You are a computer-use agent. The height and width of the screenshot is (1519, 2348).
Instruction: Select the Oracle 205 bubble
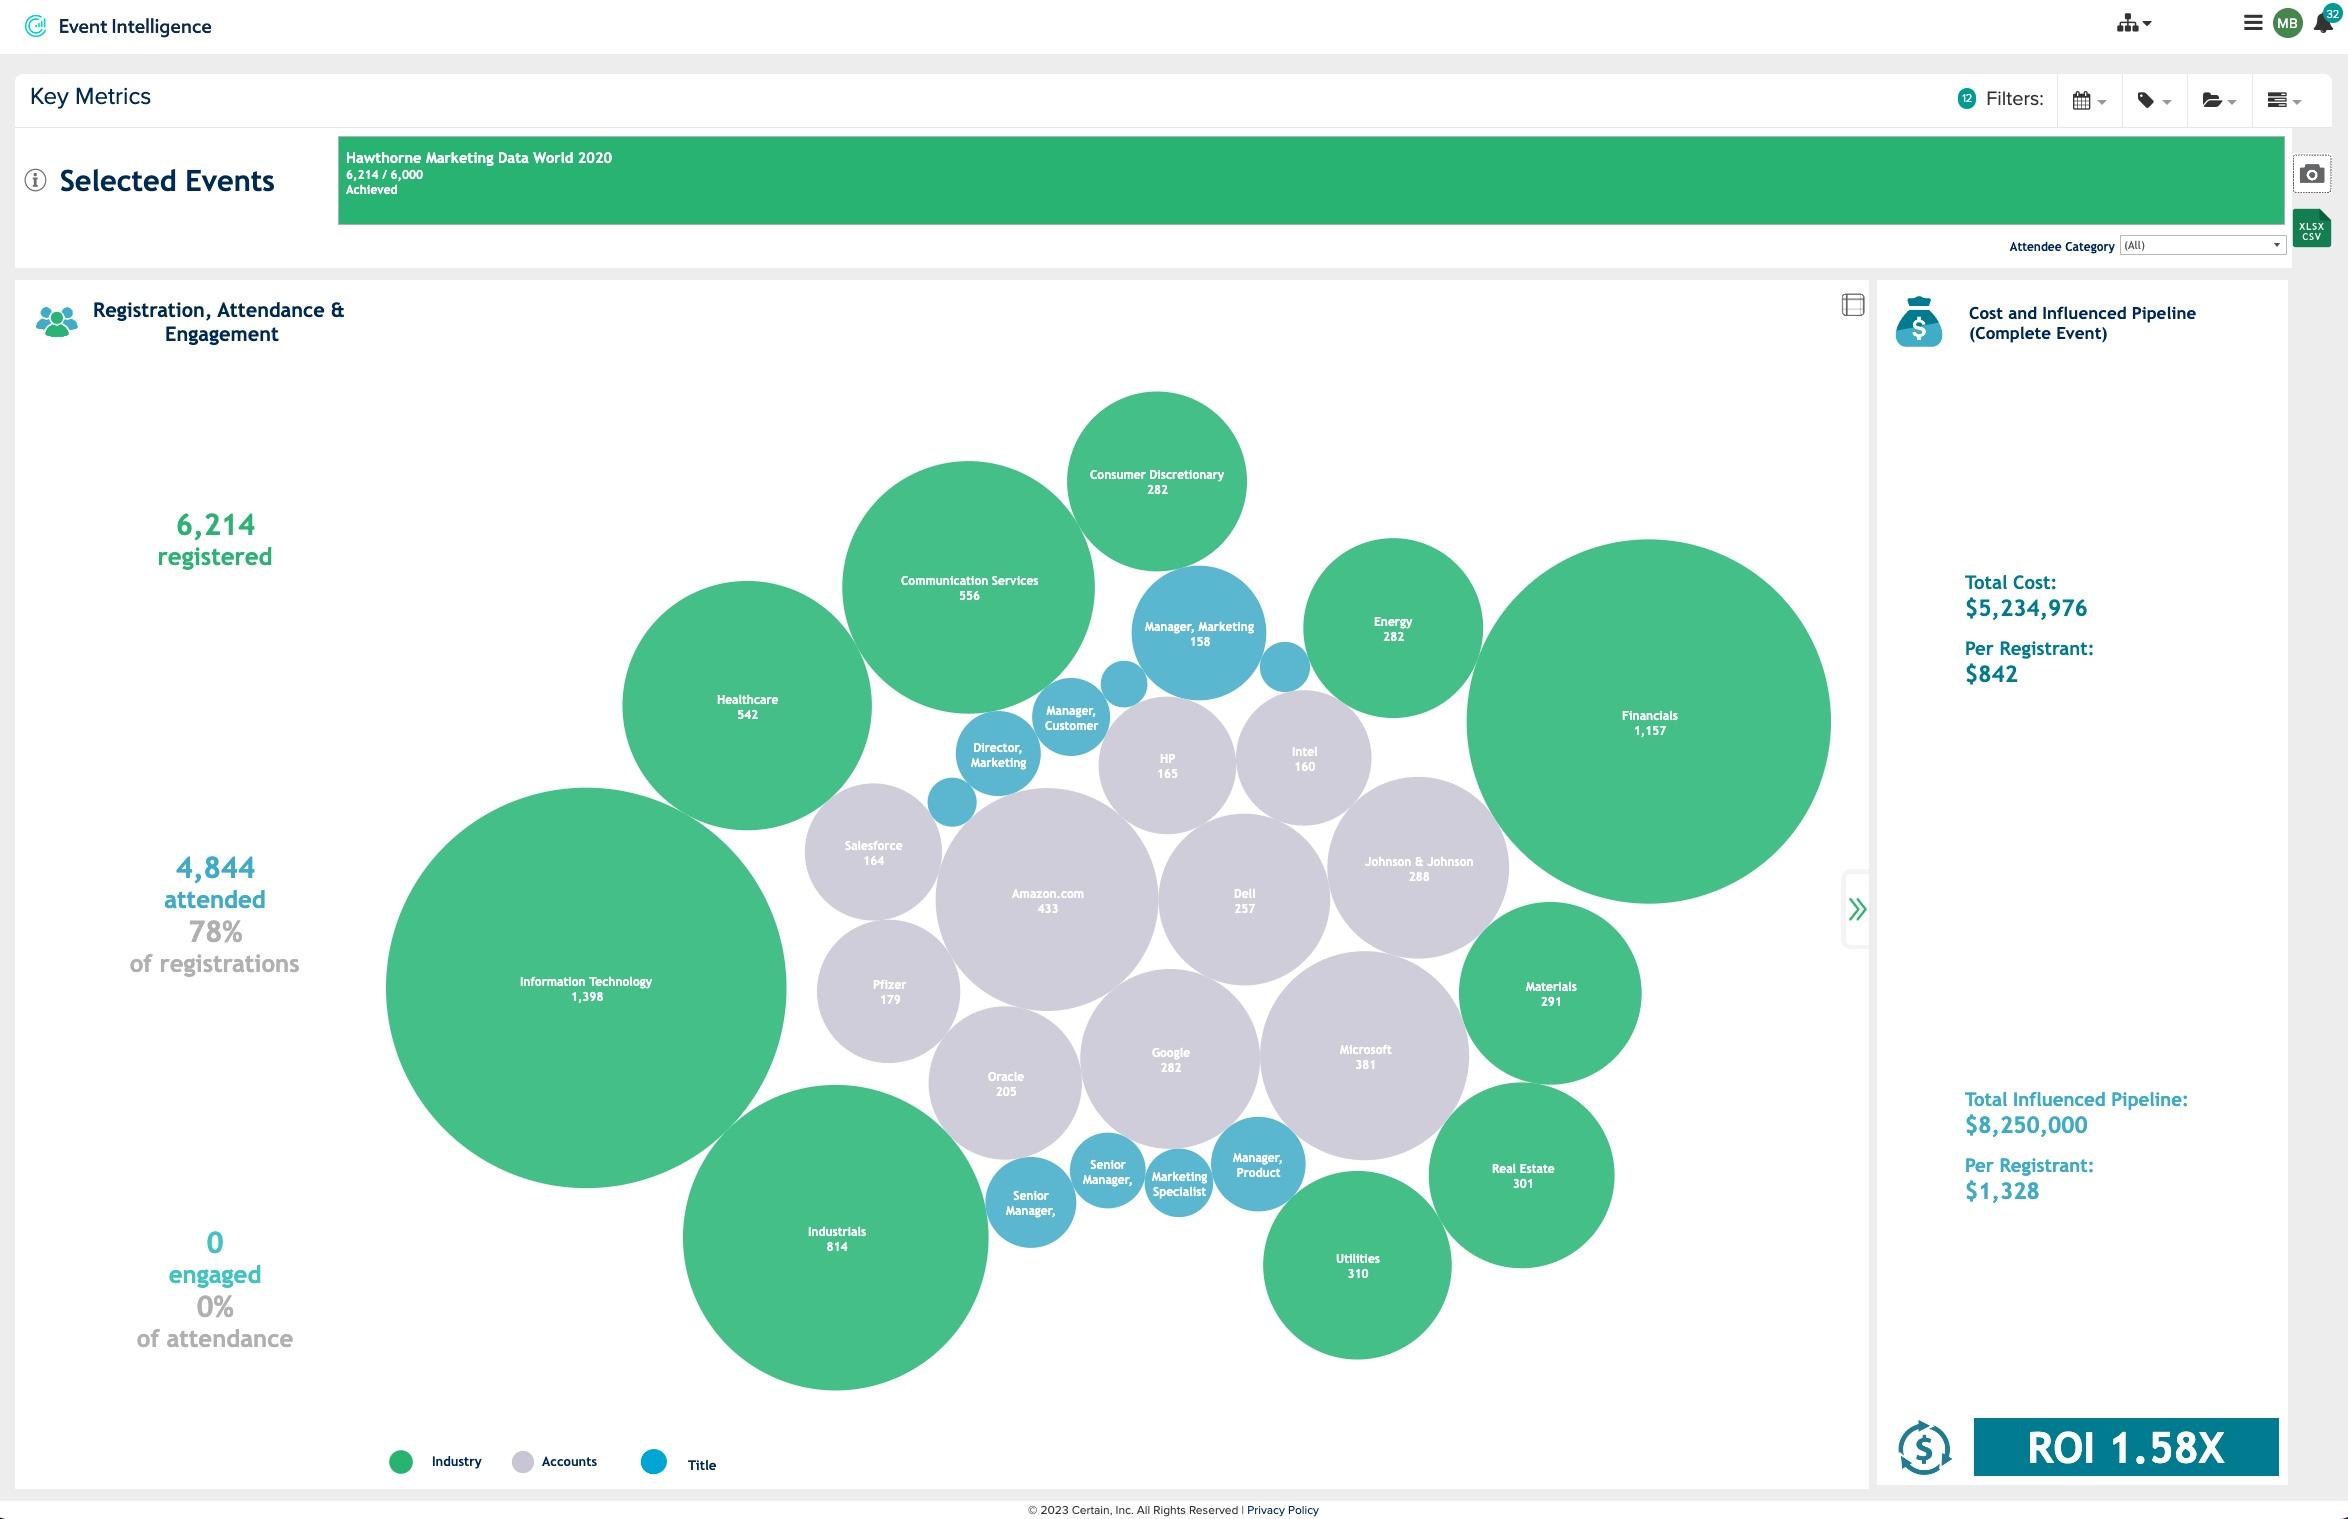coord(1005,1083)
